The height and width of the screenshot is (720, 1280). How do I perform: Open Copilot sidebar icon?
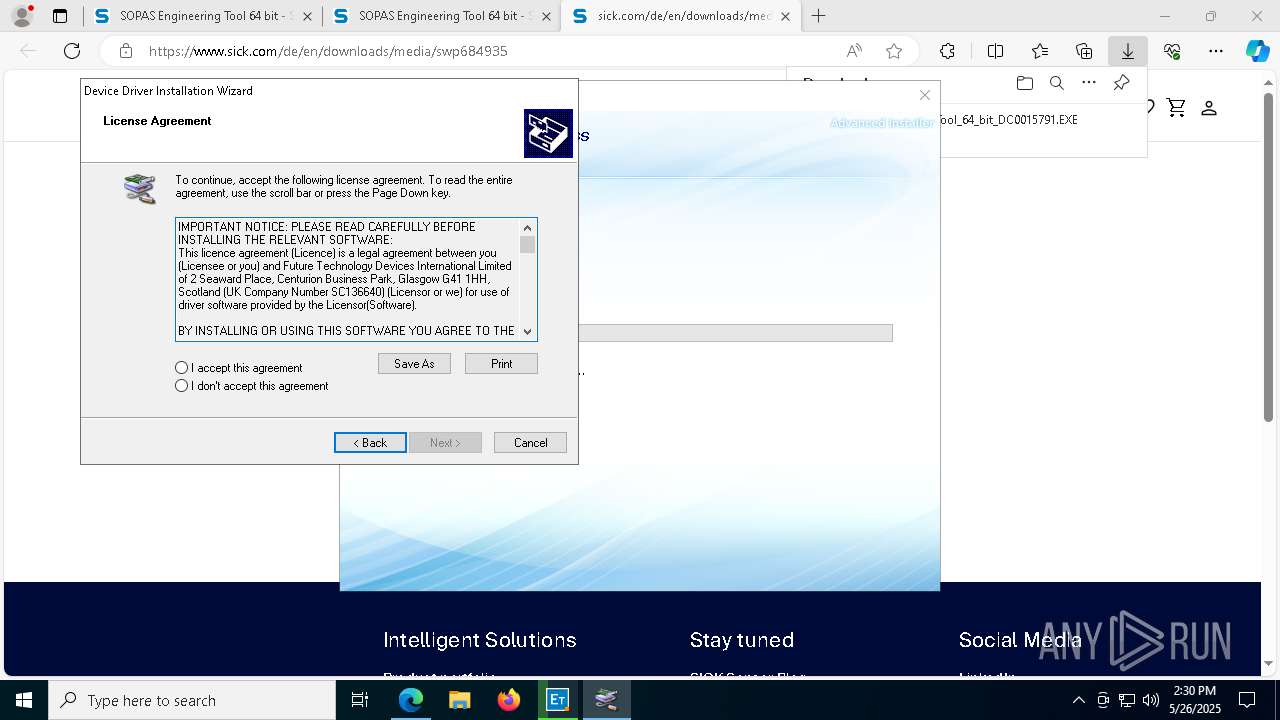(1257, 51)
